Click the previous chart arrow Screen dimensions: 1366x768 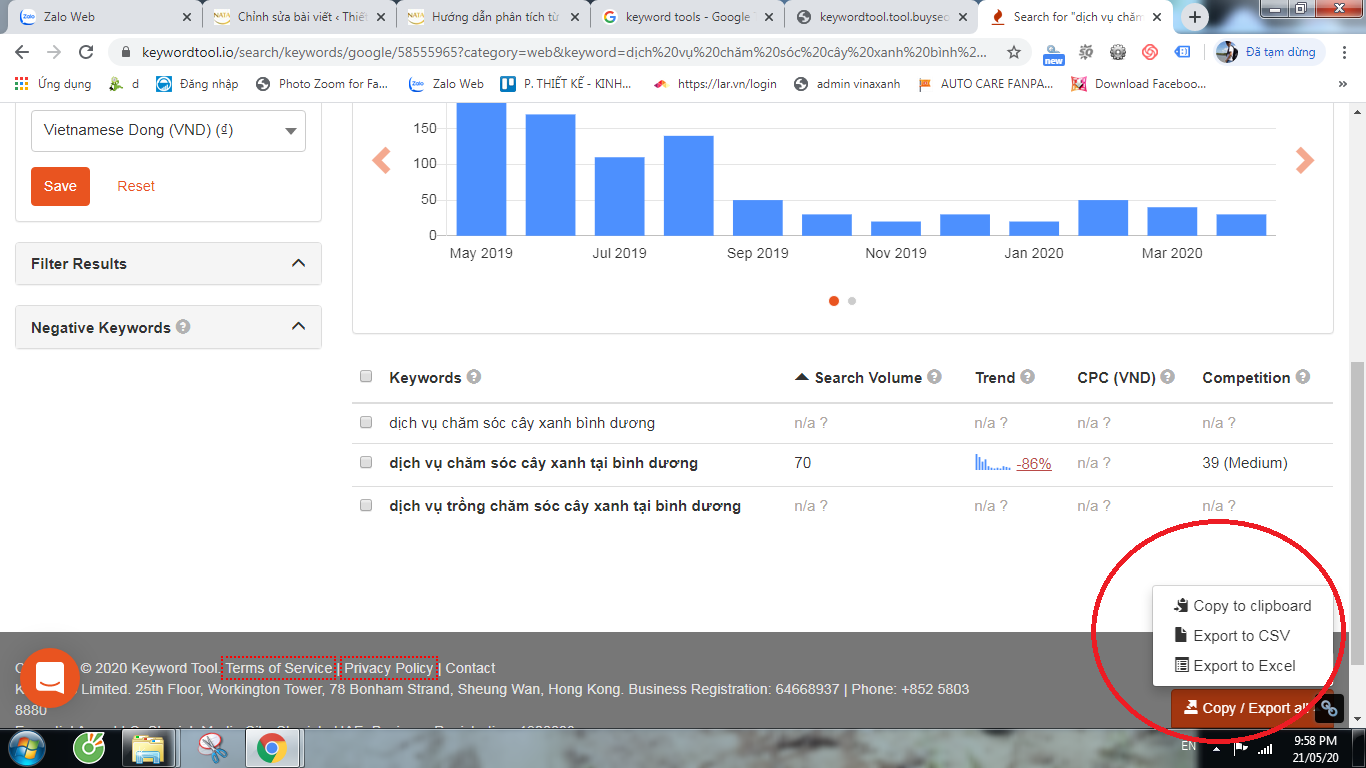pyautogui.click(x=381, y=160)
